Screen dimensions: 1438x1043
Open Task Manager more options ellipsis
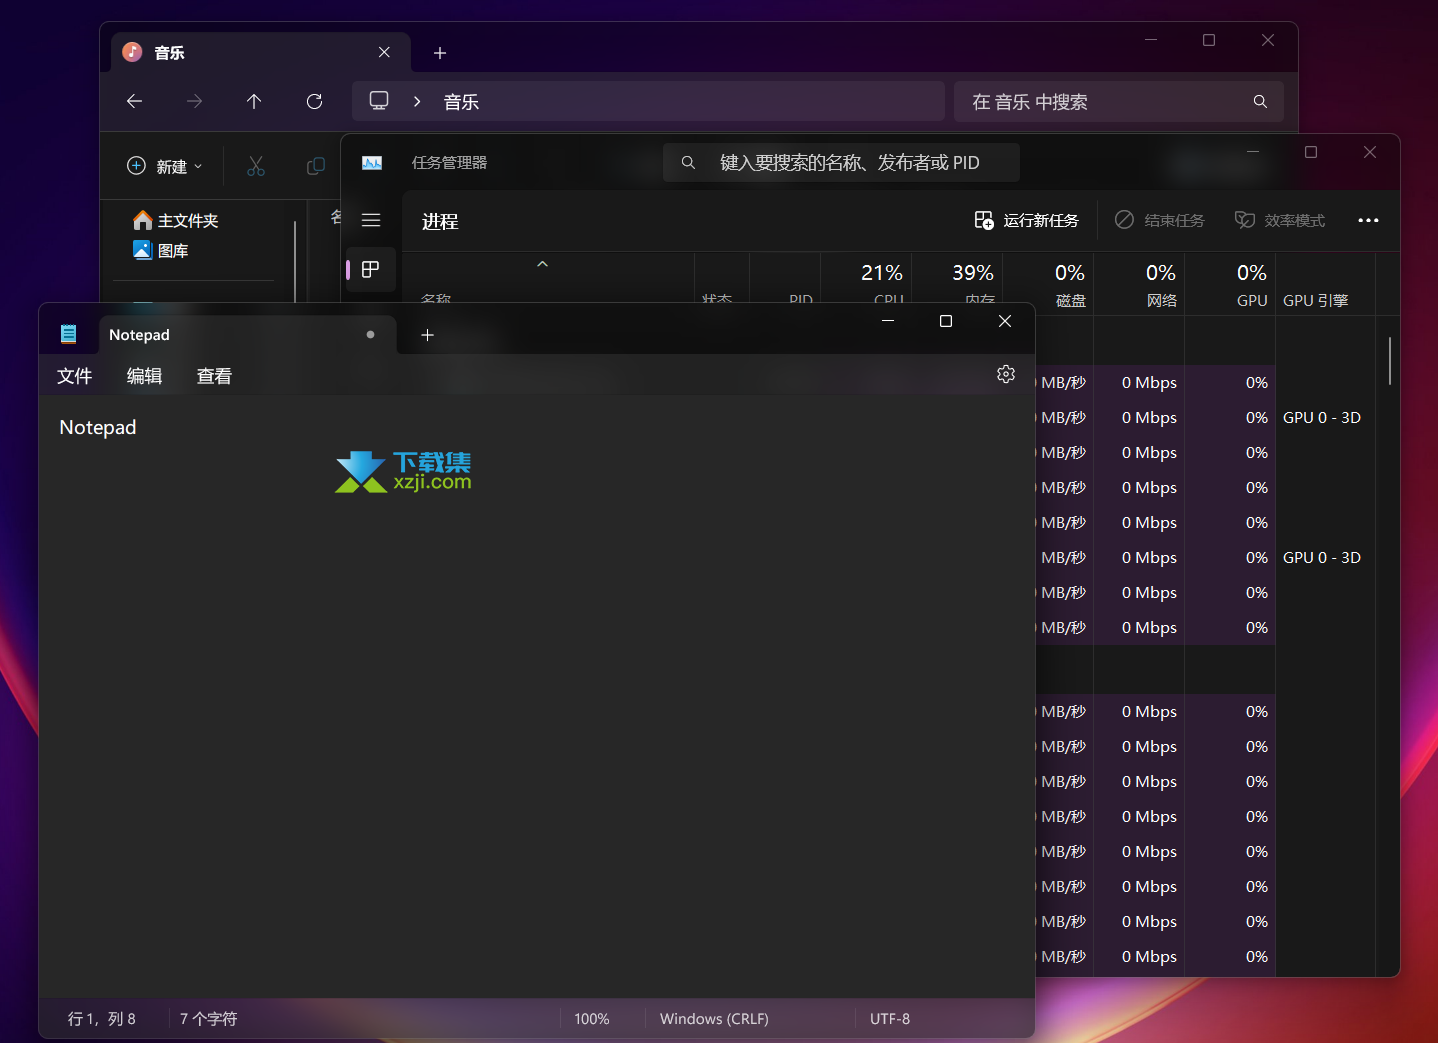(x=1368, y=220)
